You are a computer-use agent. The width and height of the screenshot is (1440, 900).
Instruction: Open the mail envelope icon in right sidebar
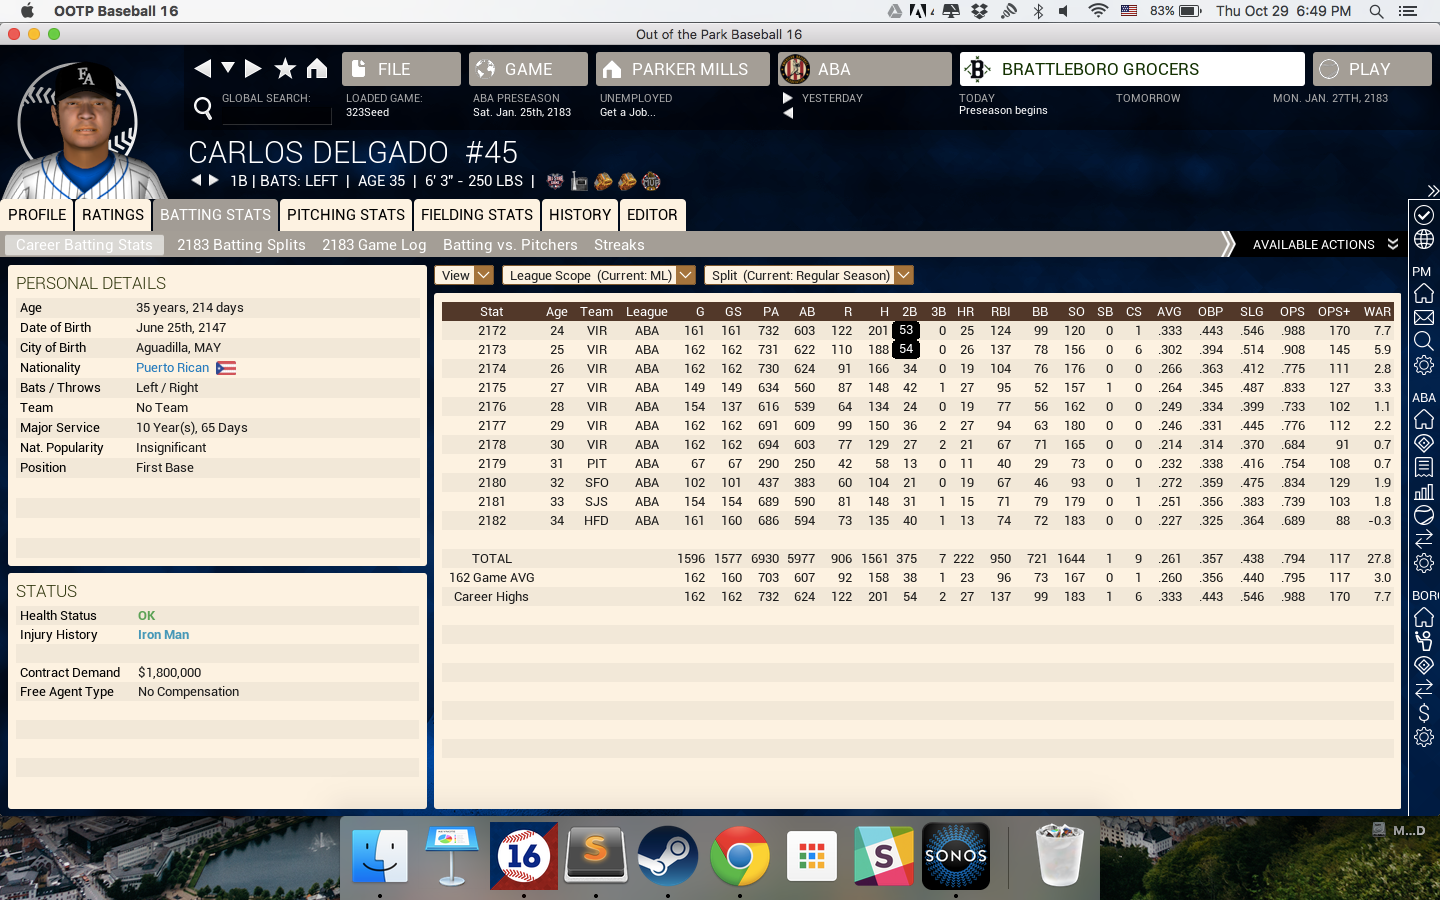click(x=1424, y=318)
